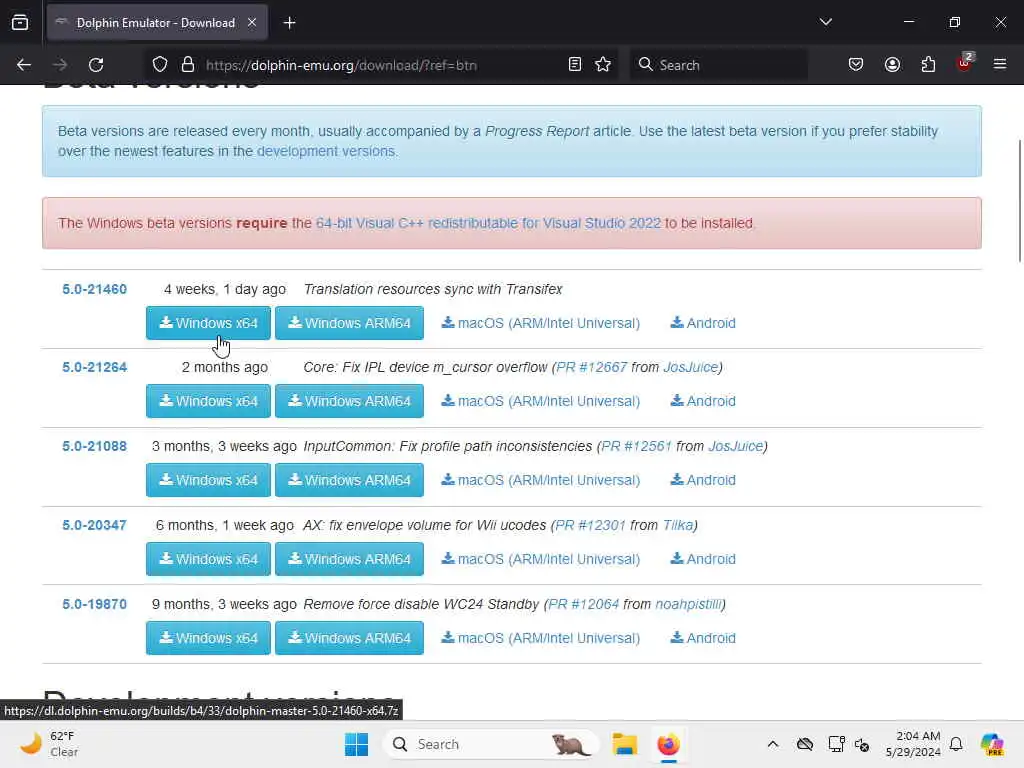The image size is (1024, 768).
Task: Download 5.0-20347 Windows x64 build
Action: click(x=208, y=559)
